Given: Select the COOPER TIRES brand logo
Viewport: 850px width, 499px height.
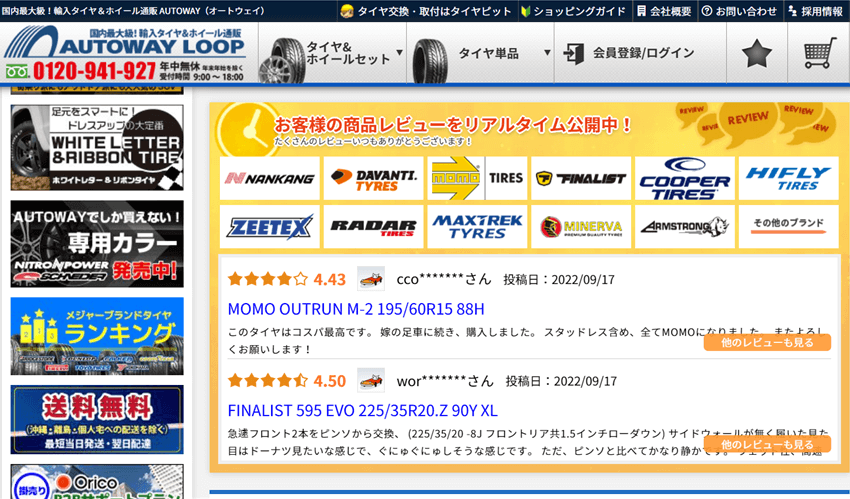Looking at the screenshot, I should 685,178.
